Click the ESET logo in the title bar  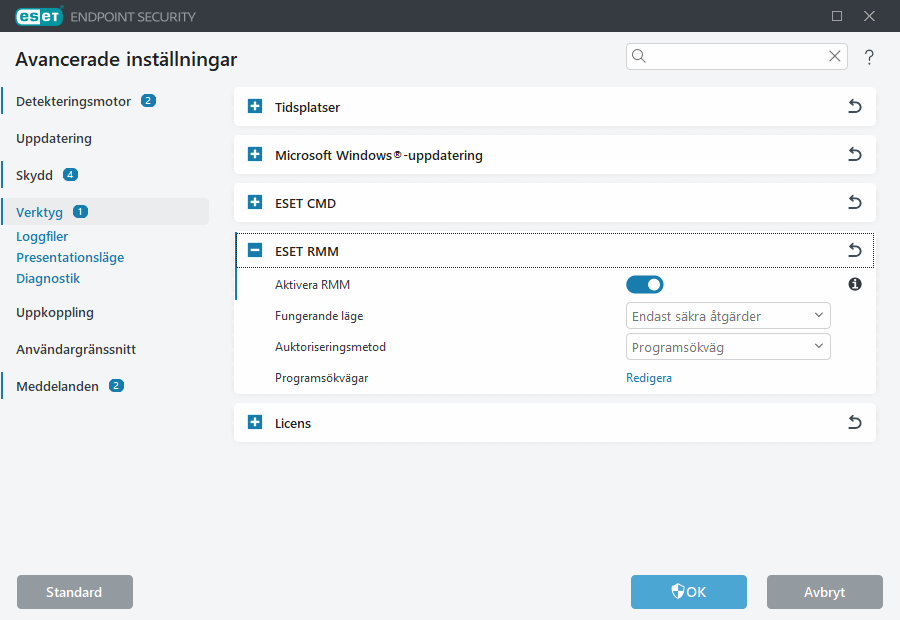(38, 16)
